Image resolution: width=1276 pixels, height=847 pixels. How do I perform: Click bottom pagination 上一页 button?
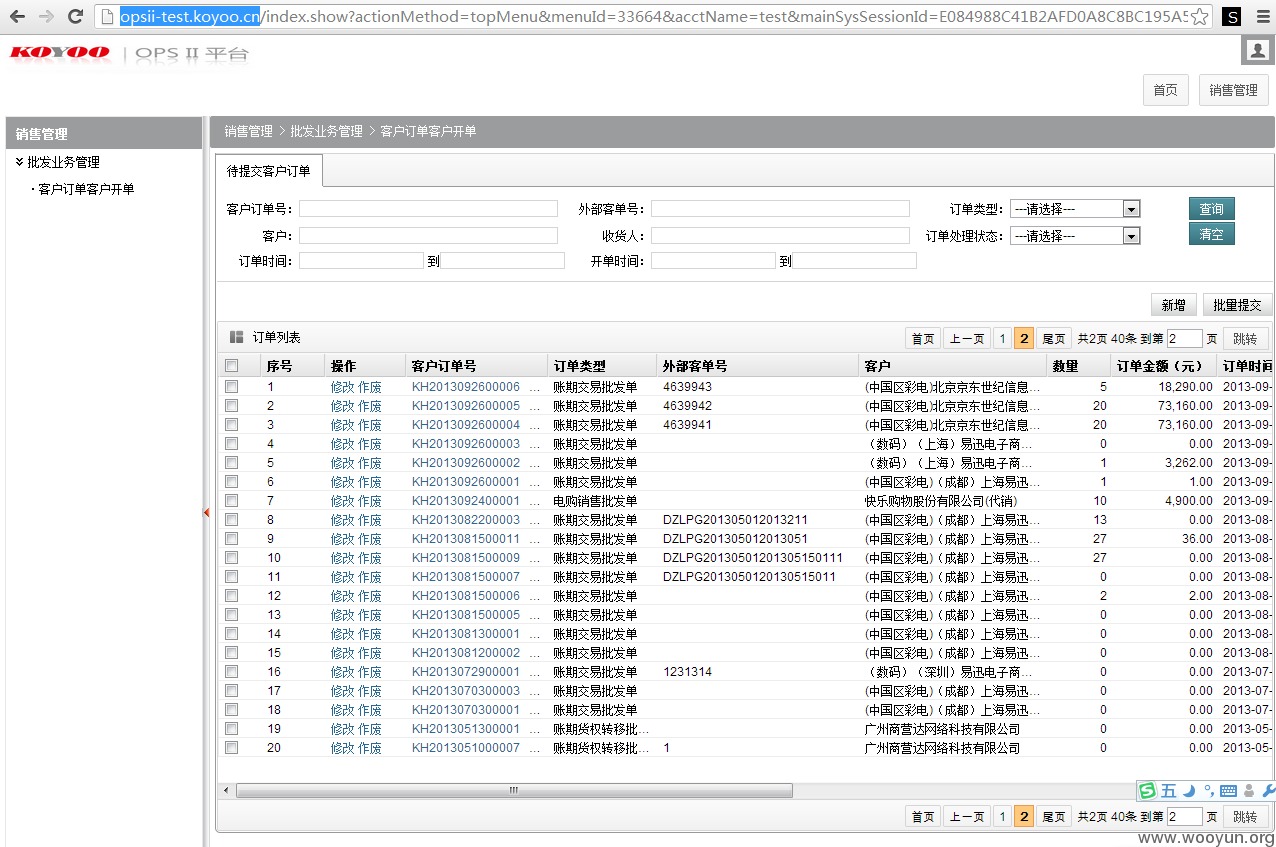point(966,817)
